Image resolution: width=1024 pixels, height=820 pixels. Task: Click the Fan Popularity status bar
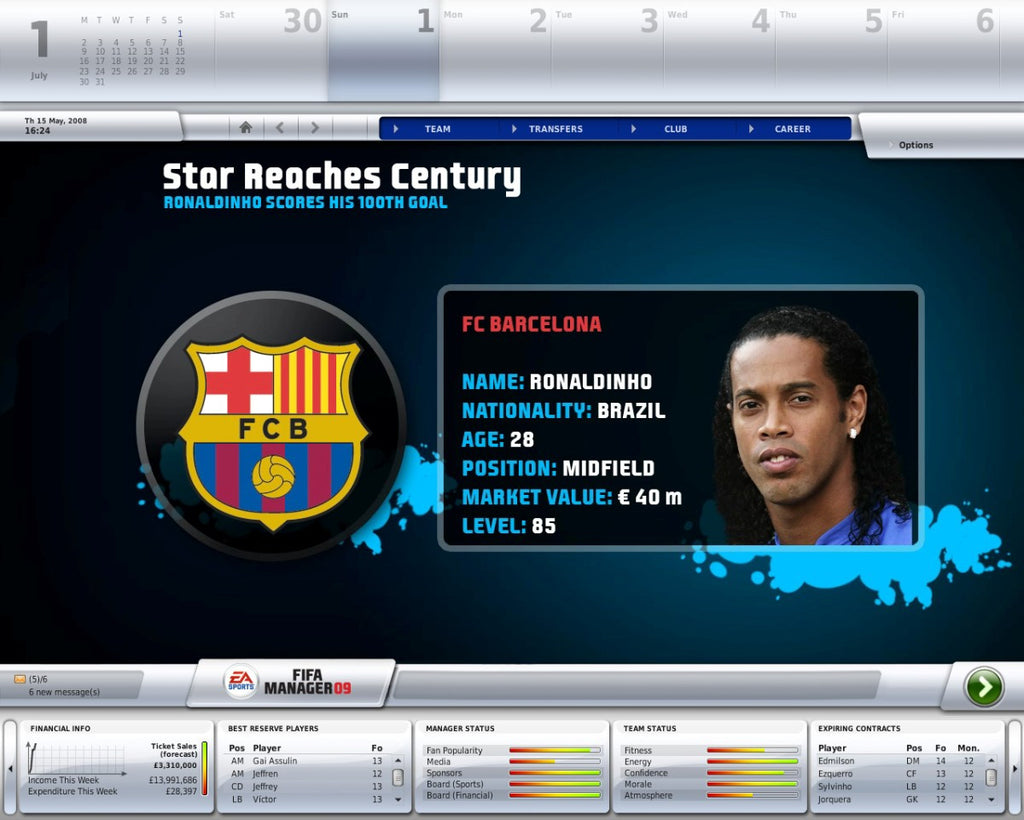[x=555, y=750]
